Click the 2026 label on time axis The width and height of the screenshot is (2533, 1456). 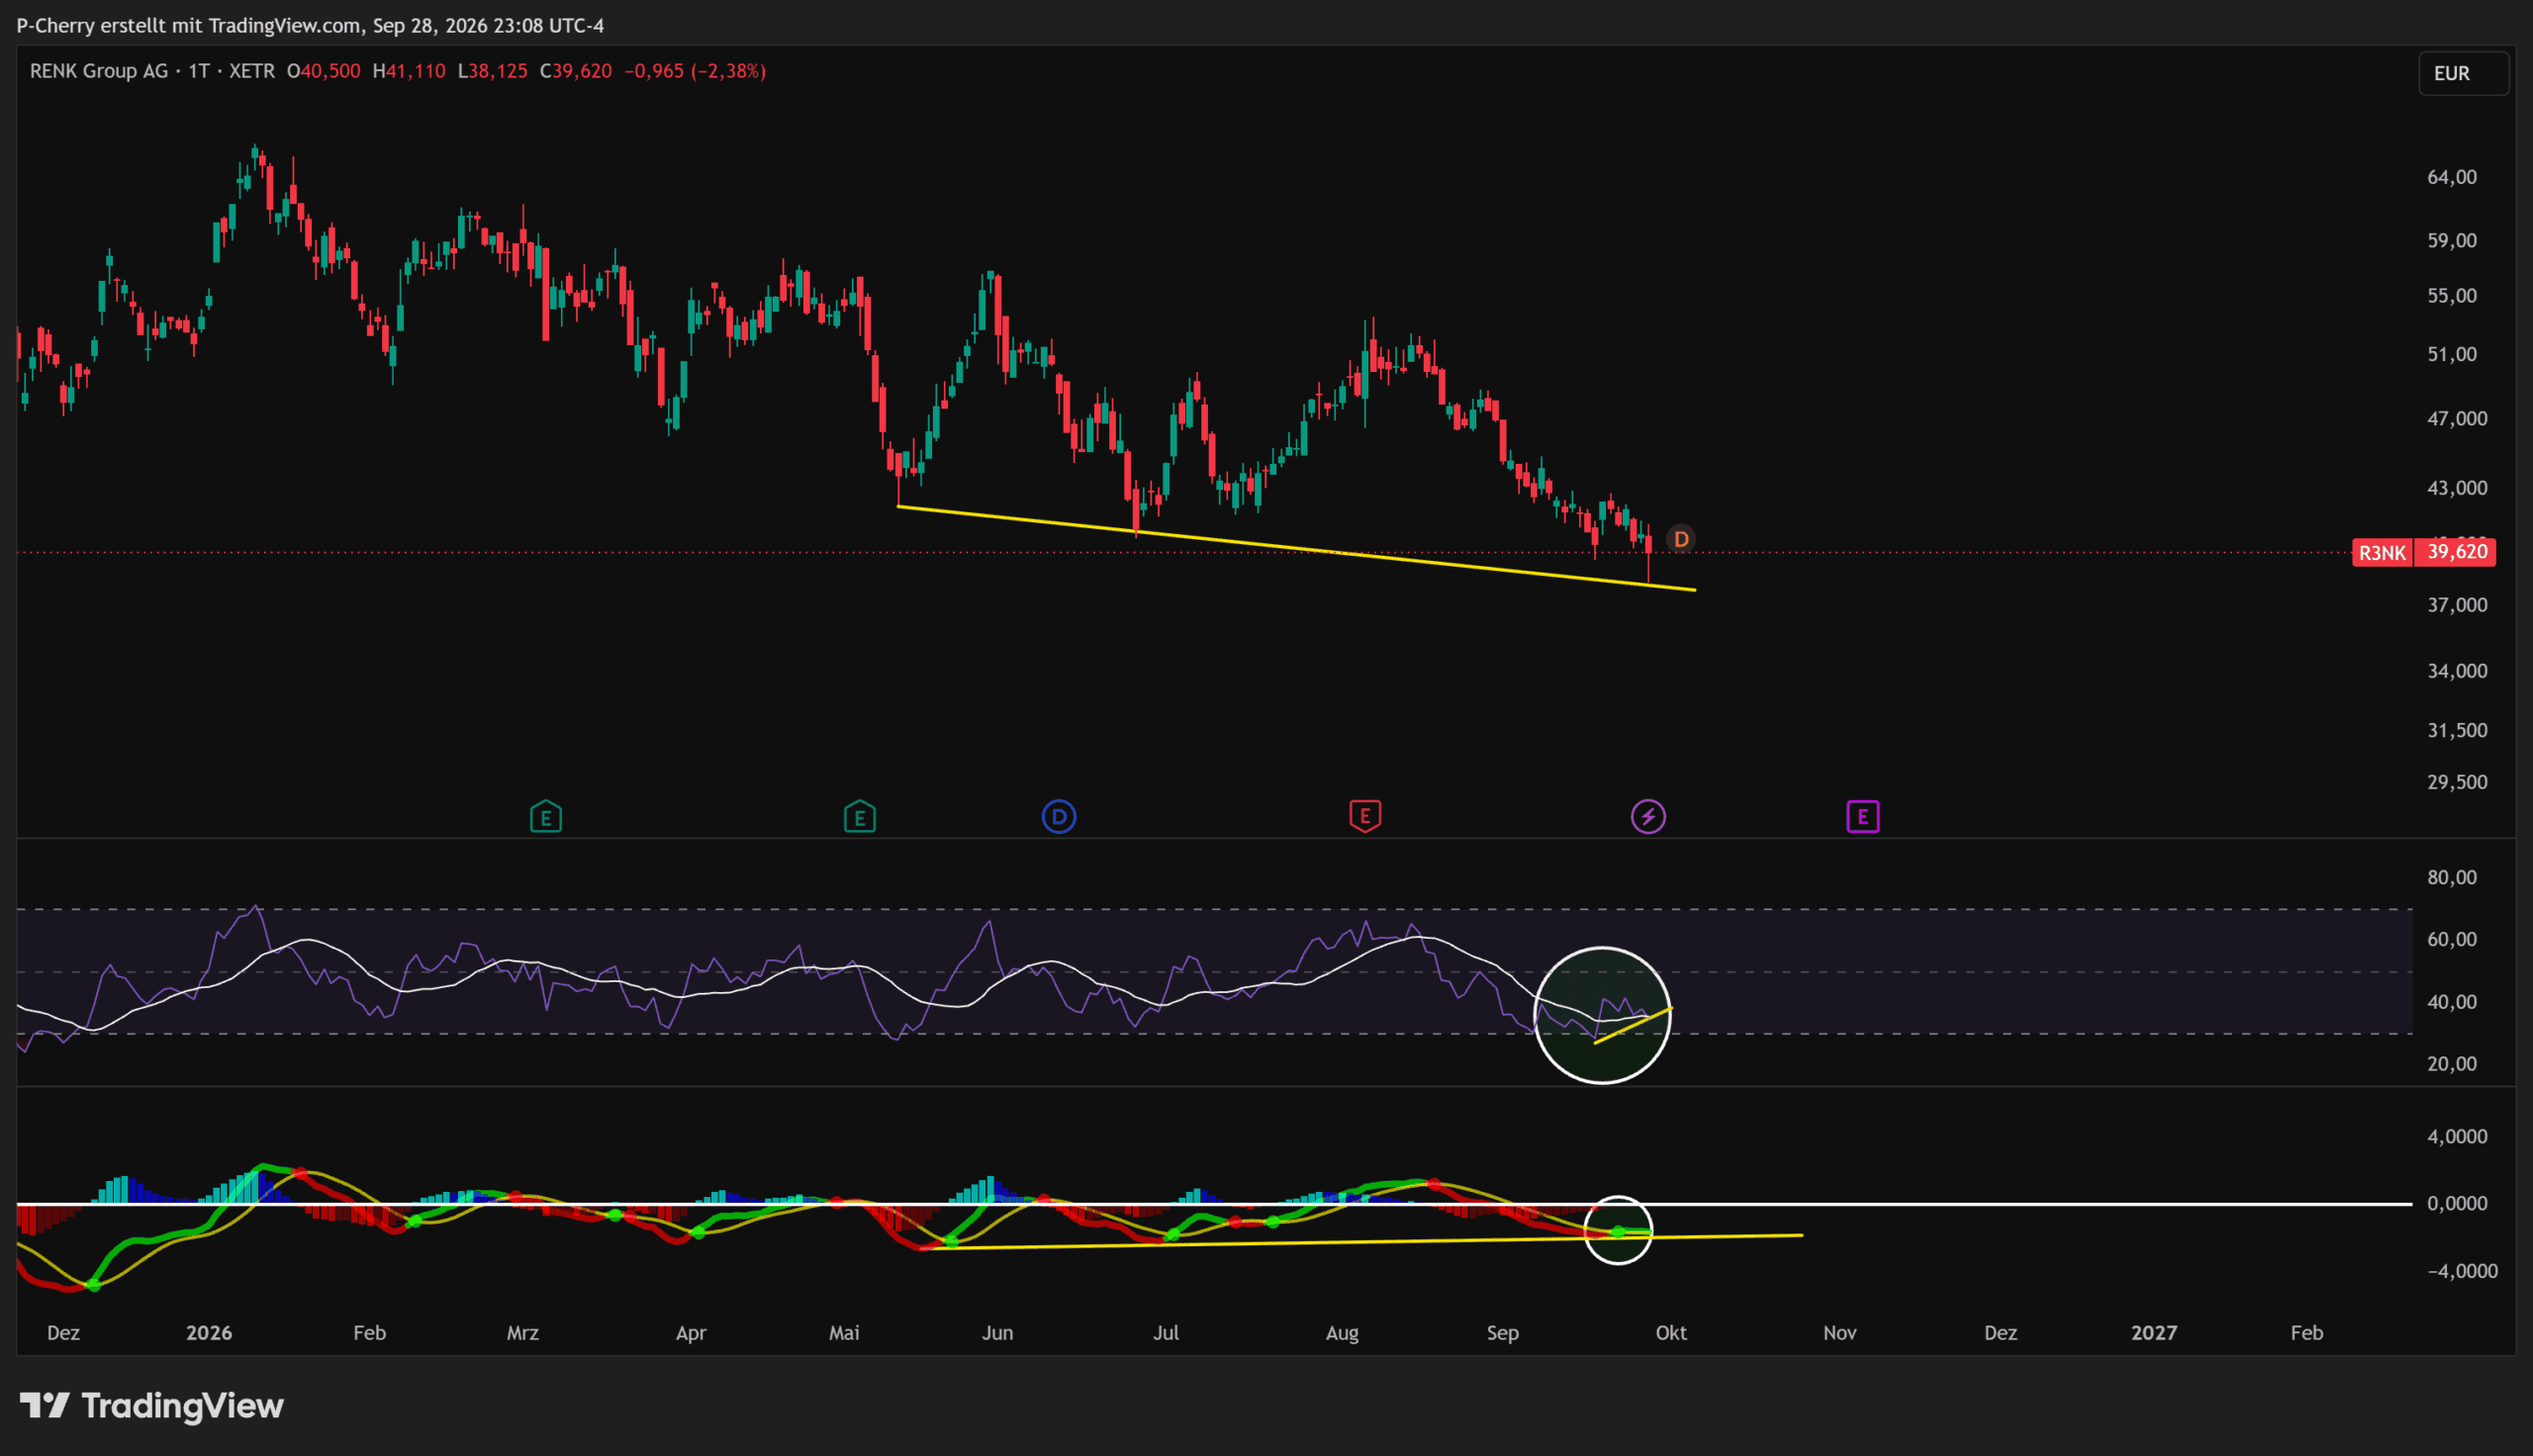209,1333
